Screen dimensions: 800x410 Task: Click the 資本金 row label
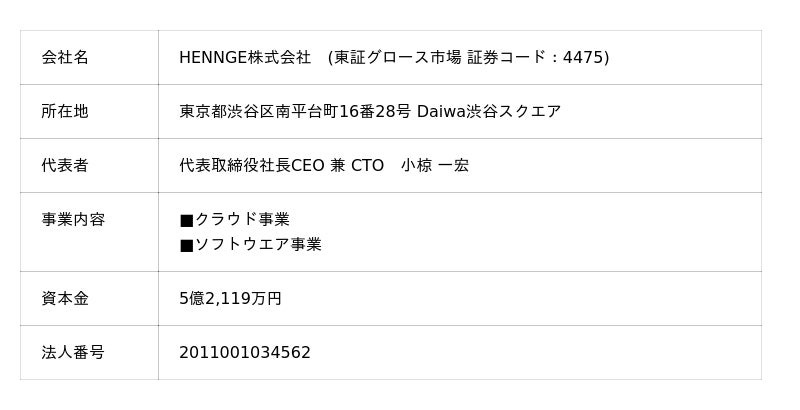pos(65,299)
